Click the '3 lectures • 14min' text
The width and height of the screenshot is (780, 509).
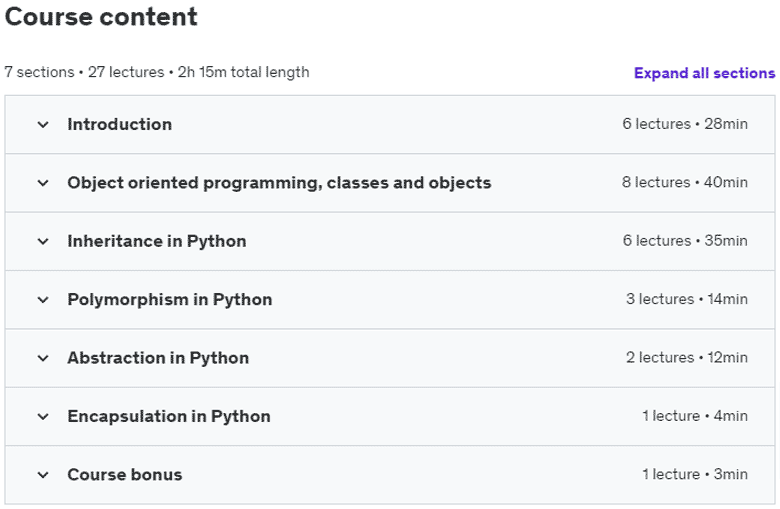tap(686, 299)
